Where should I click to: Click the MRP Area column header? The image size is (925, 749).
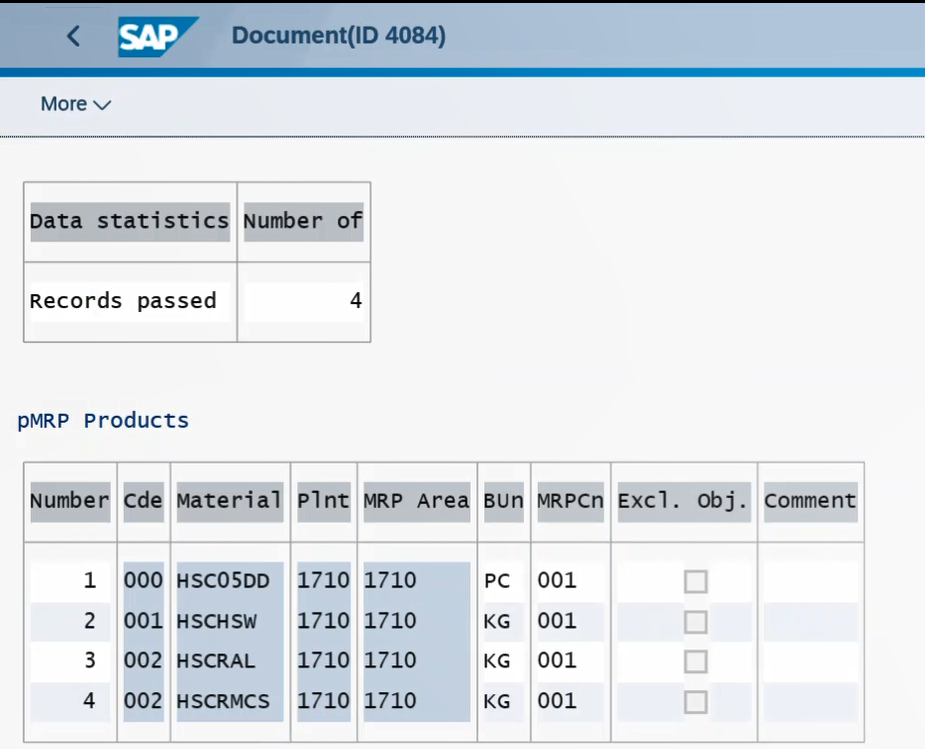pyautogui.click(x=416, y=501)
